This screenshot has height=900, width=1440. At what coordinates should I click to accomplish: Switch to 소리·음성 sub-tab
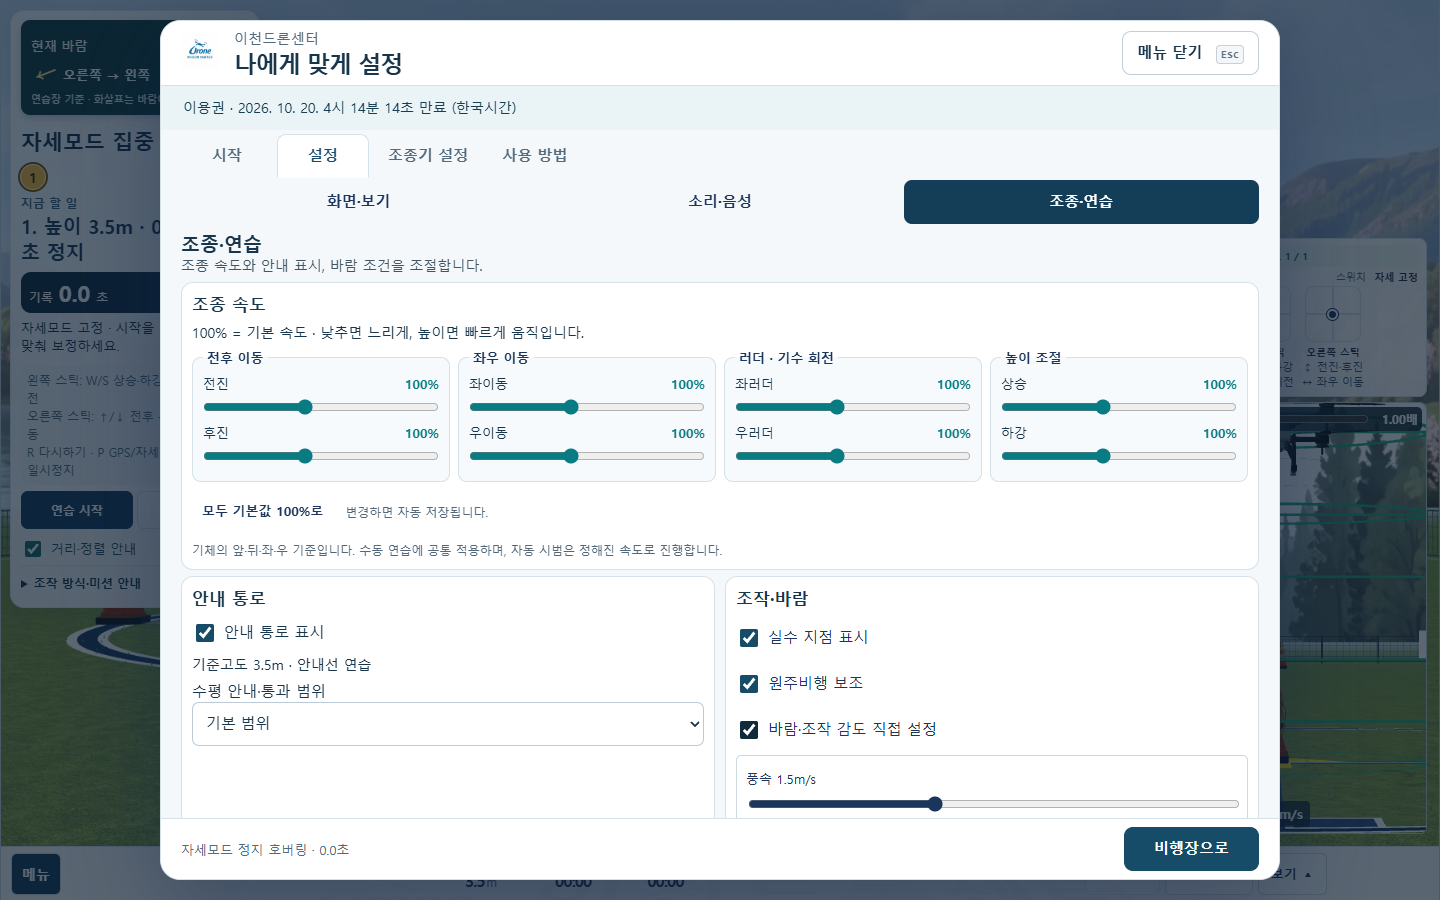[x=720, y=201]
